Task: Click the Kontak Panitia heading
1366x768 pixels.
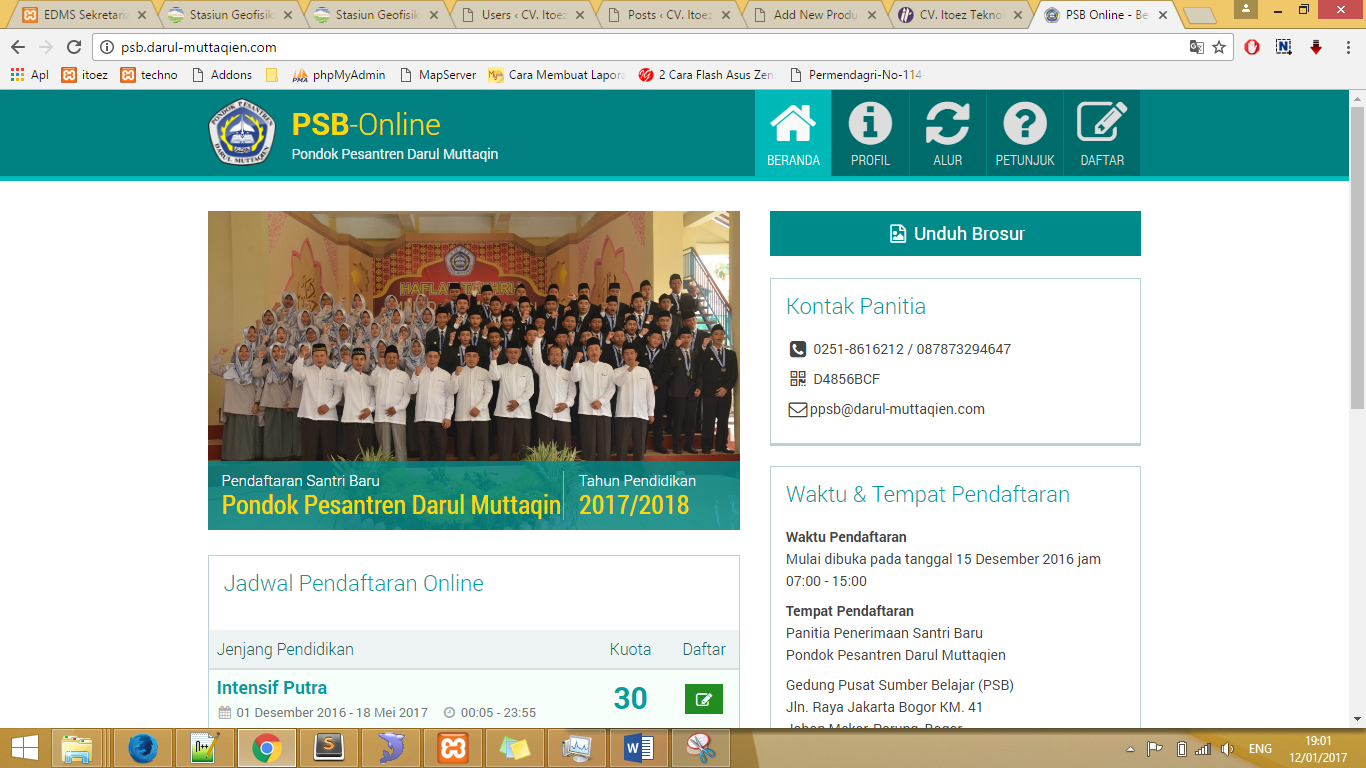Action: (856, 306)
